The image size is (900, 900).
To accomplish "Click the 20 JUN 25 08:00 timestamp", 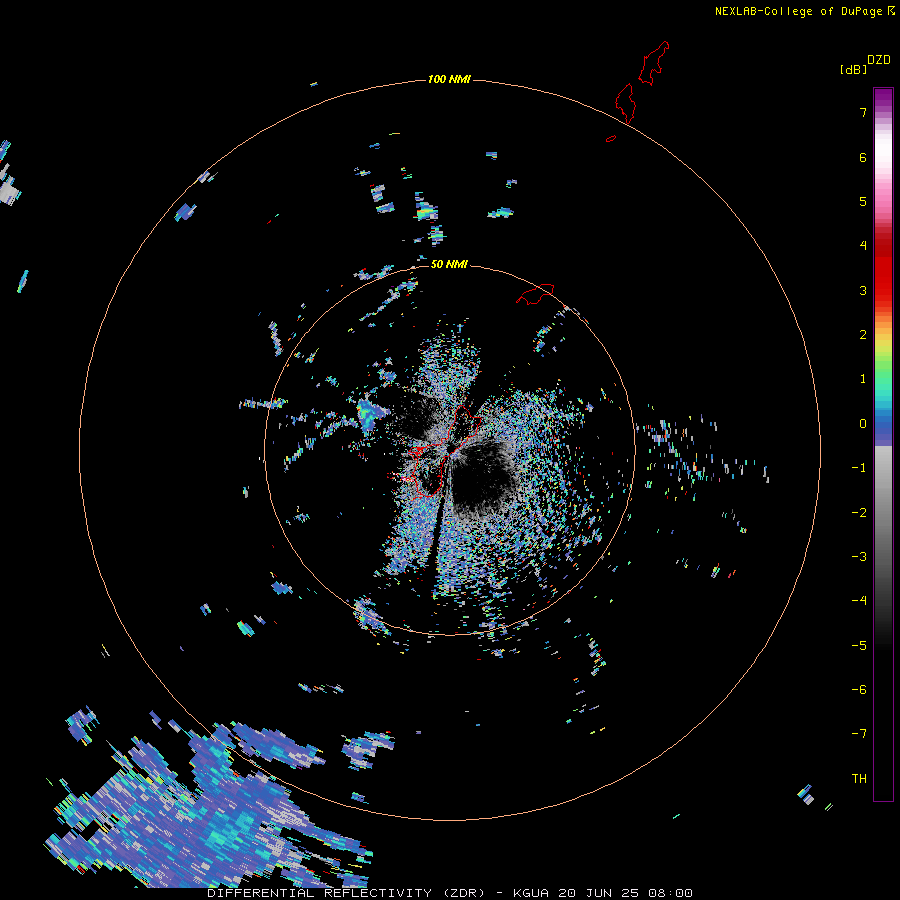I will (626, 893).
